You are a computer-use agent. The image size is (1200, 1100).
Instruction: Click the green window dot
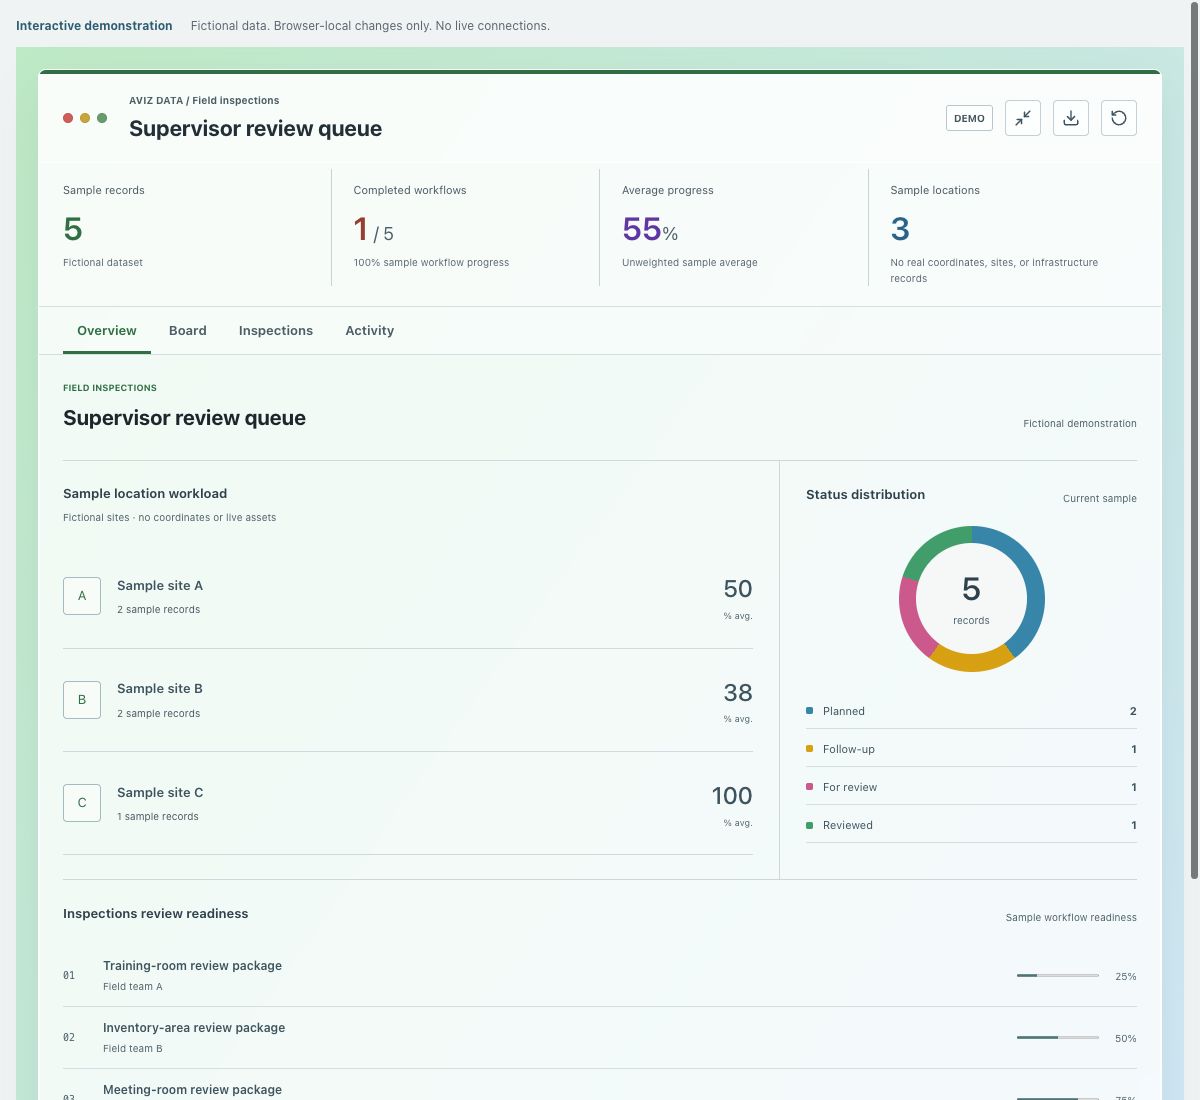[x=102, y=118]
